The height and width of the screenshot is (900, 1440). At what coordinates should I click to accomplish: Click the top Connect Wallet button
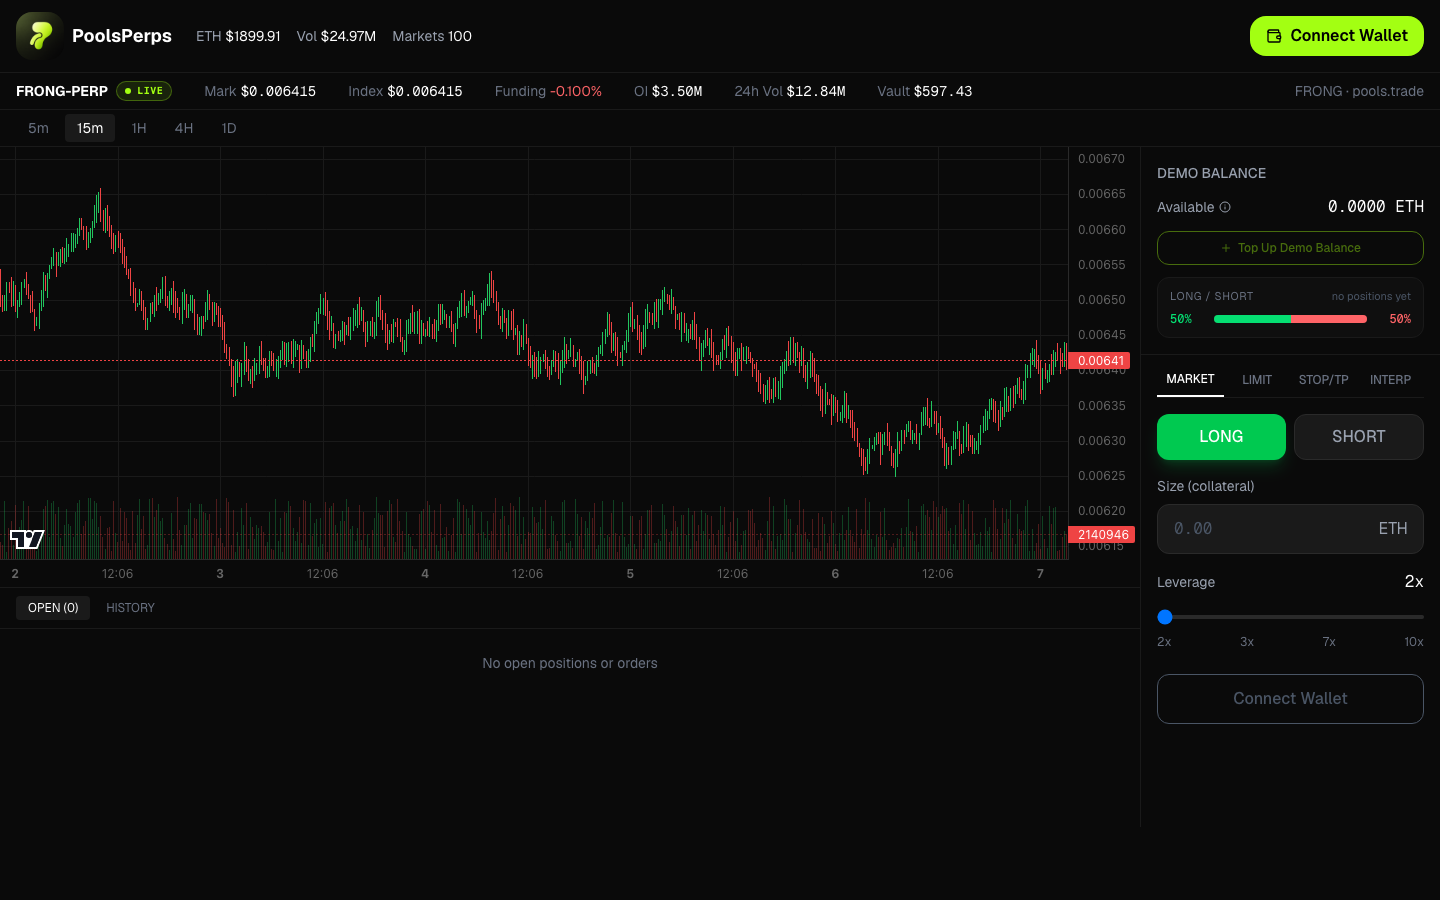[1337, 36]
